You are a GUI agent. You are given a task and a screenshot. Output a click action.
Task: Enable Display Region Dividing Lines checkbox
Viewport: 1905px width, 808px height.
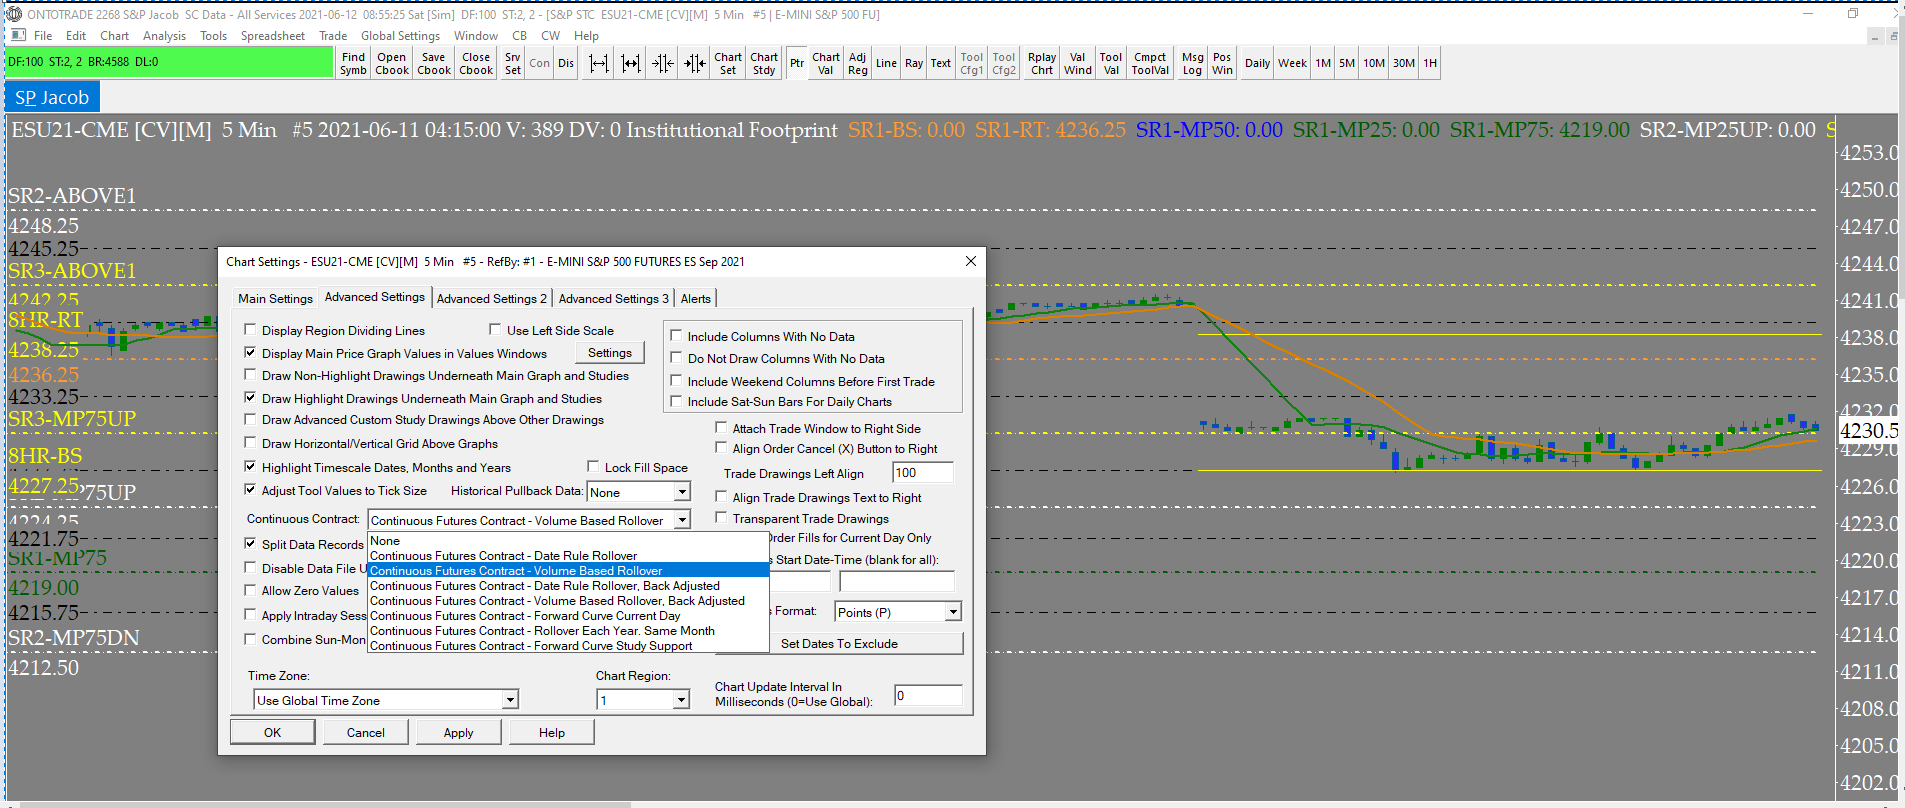(x=251, y=330)
